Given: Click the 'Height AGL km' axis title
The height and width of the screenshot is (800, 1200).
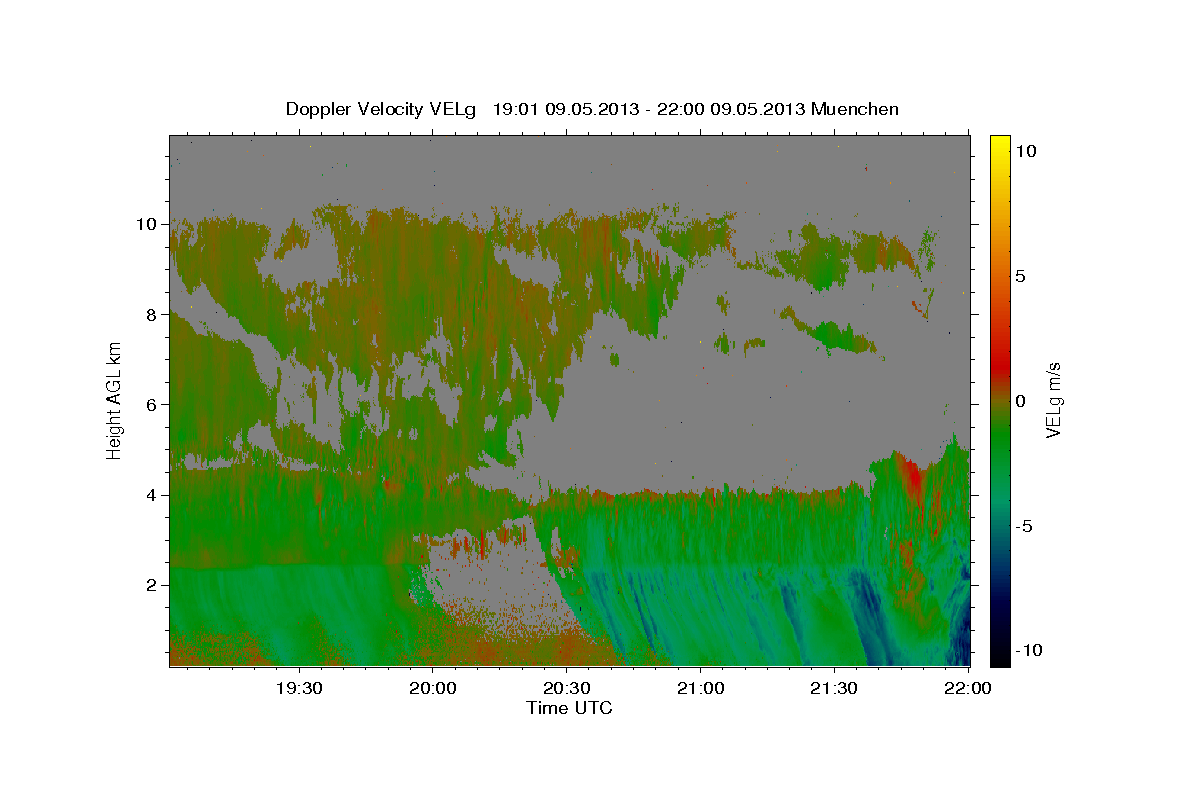Looking at the screenshot, I should coord(114,399).
